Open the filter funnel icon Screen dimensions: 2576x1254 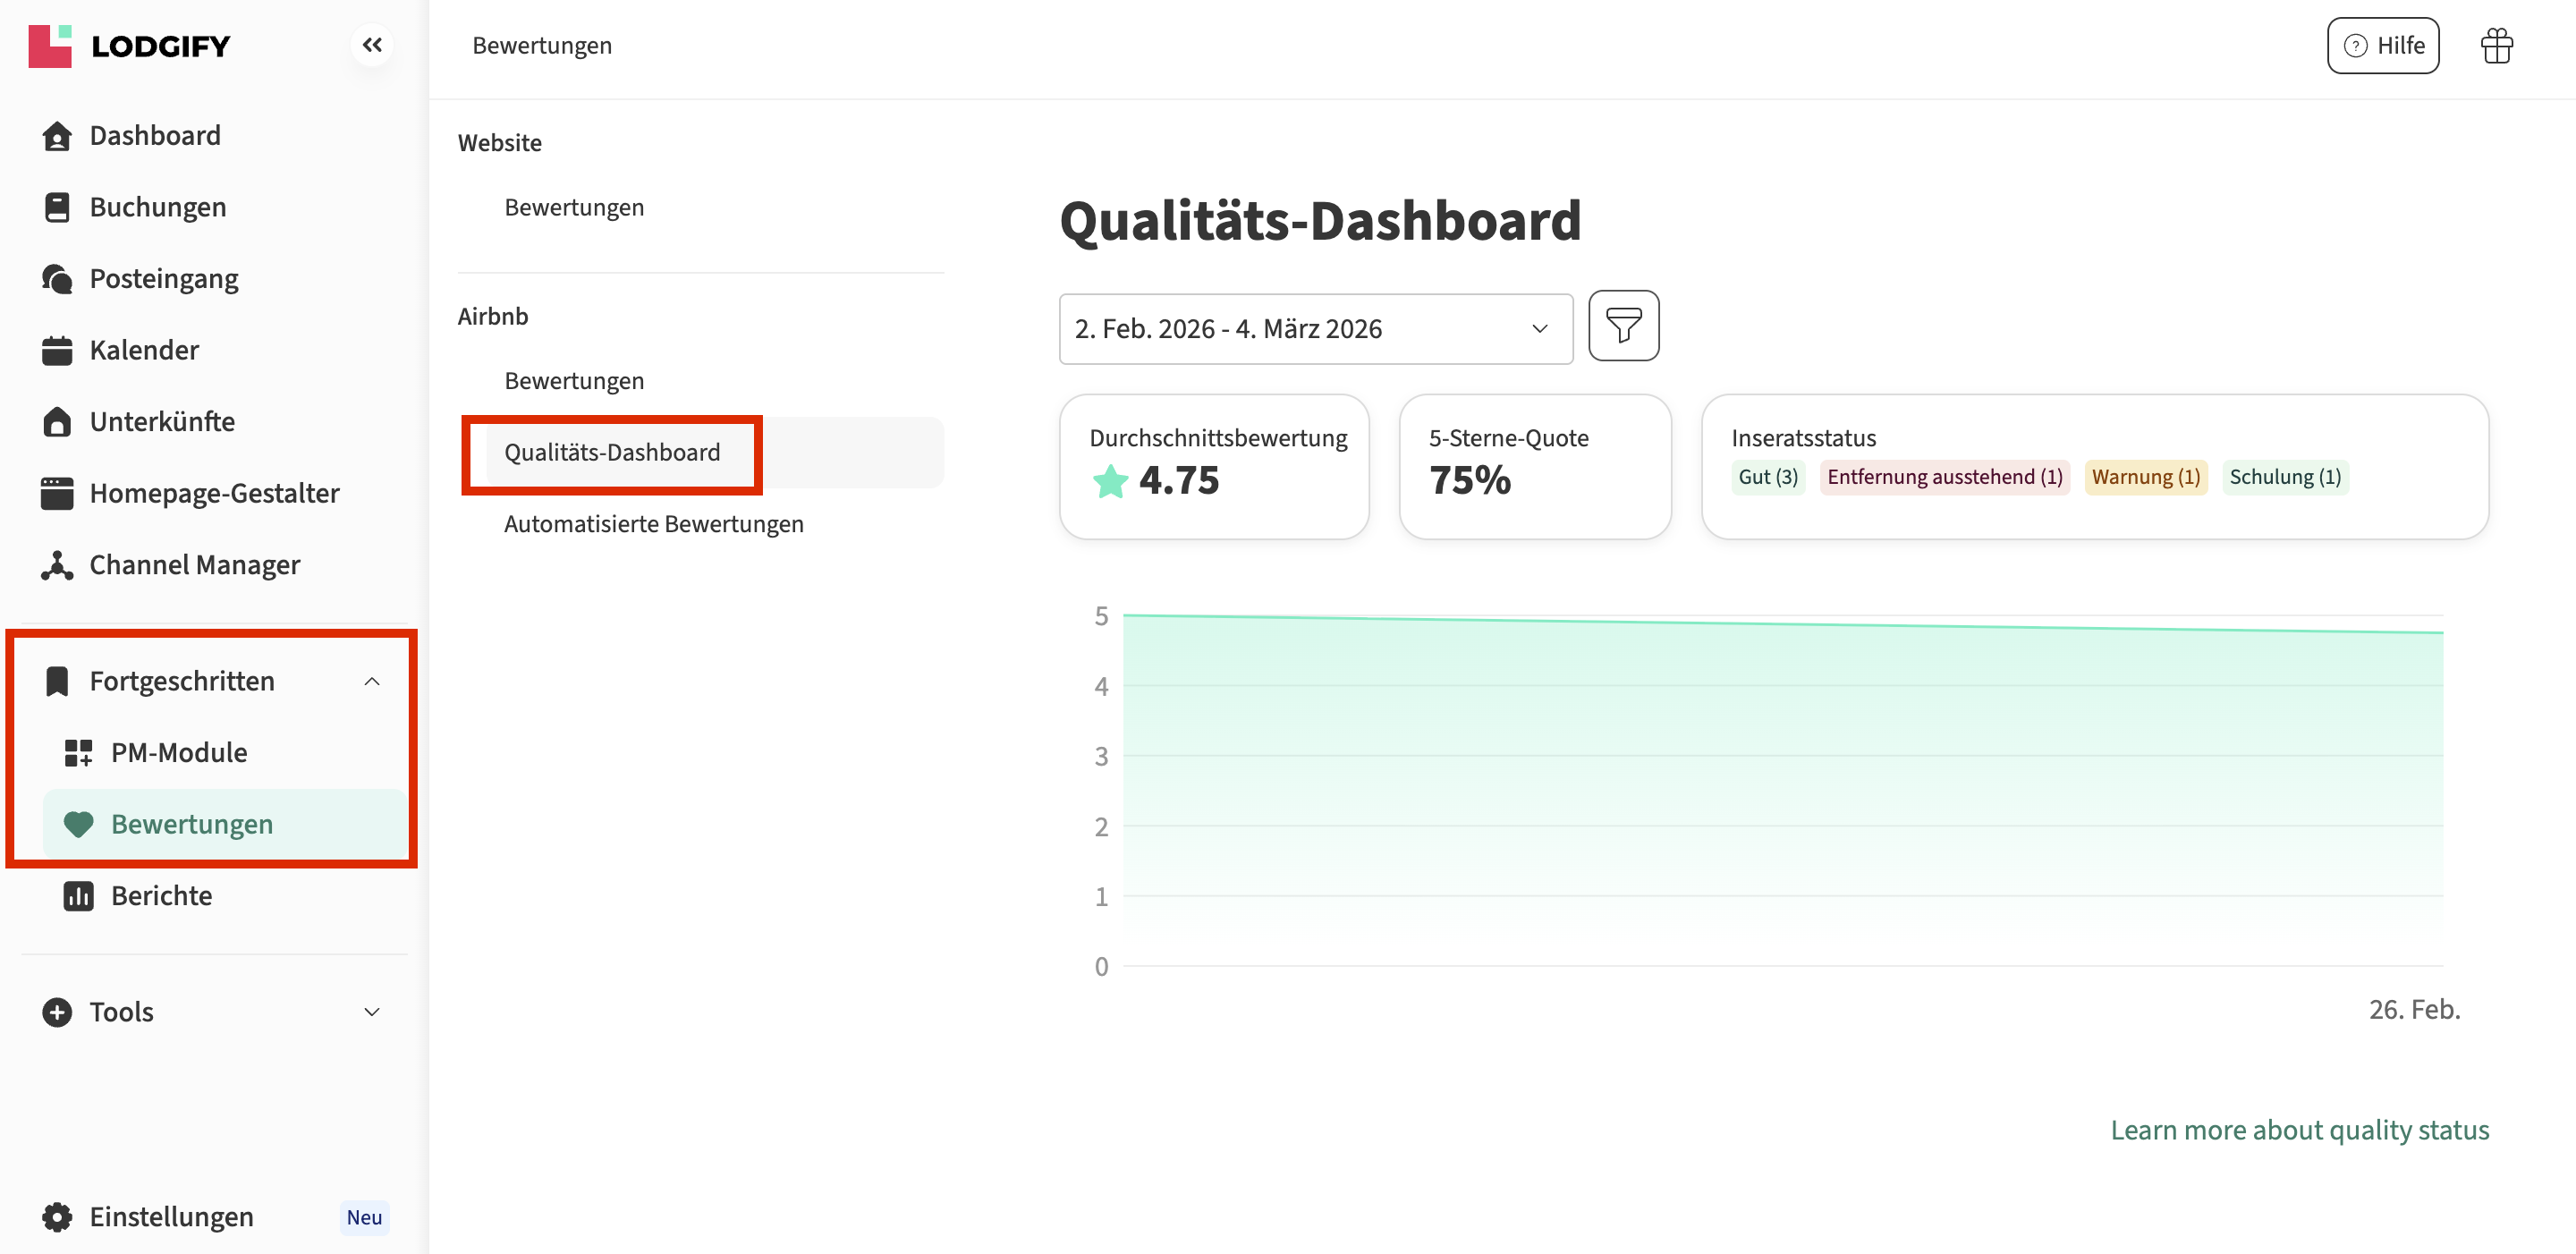[1623, 326]
